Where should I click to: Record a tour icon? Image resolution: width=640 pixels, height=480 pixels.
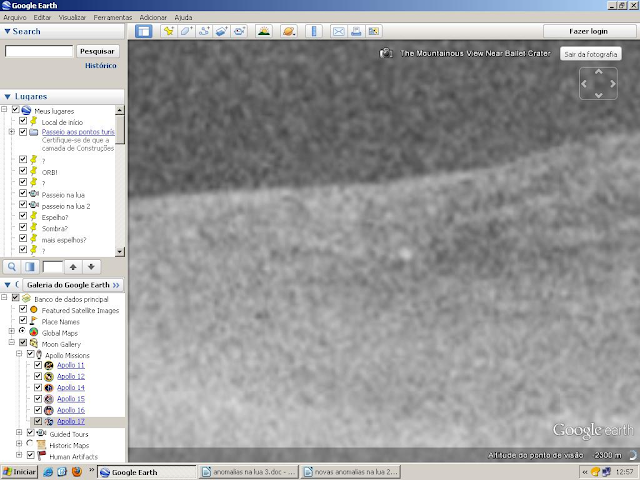click(239, 31)
